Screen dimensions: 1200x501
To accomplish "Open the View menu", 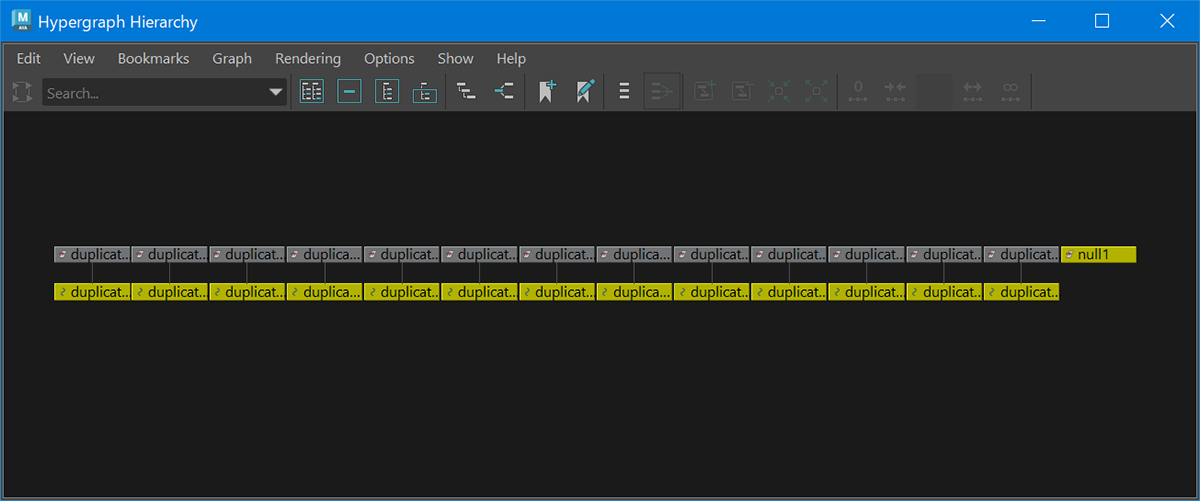I will click(79, 59).
